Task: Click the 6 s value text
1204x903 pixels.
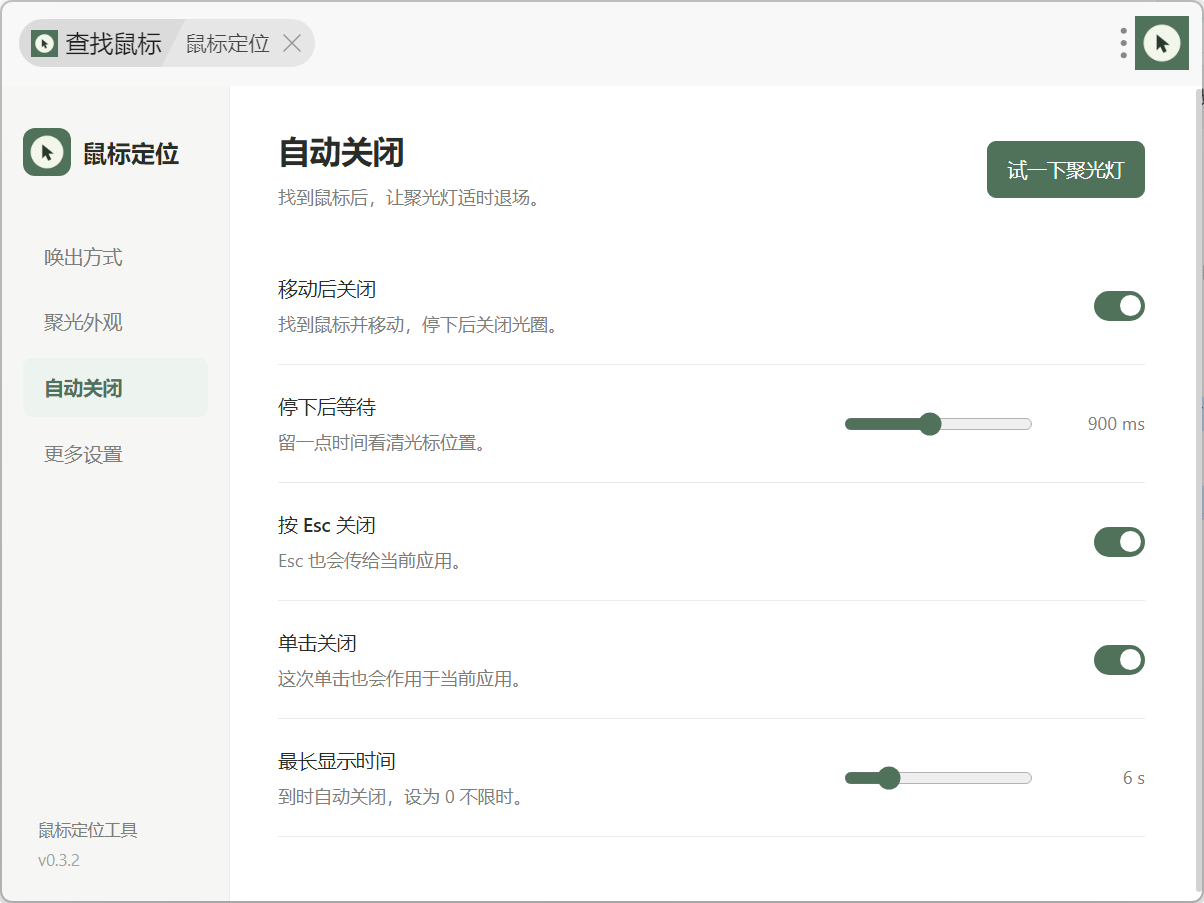Action: click(1134, 778)
